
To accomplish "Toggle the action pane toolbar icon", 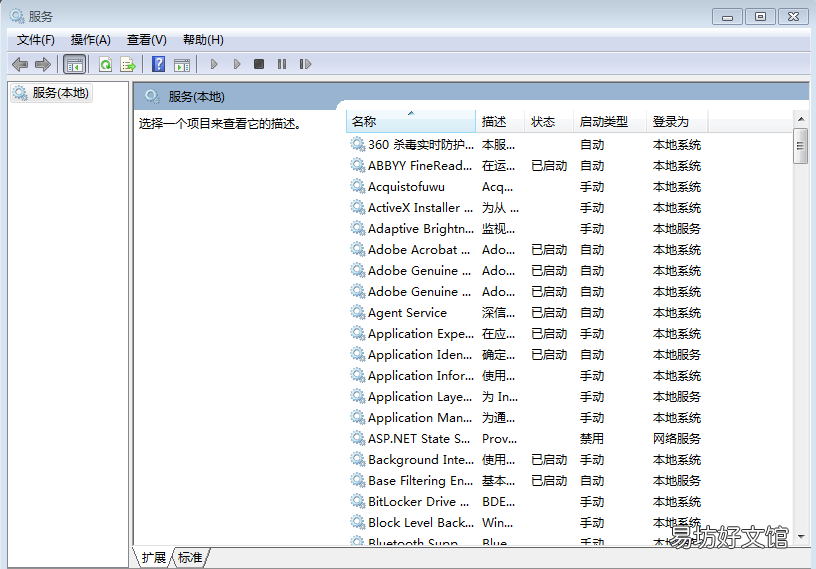I will tap(182, 65).
